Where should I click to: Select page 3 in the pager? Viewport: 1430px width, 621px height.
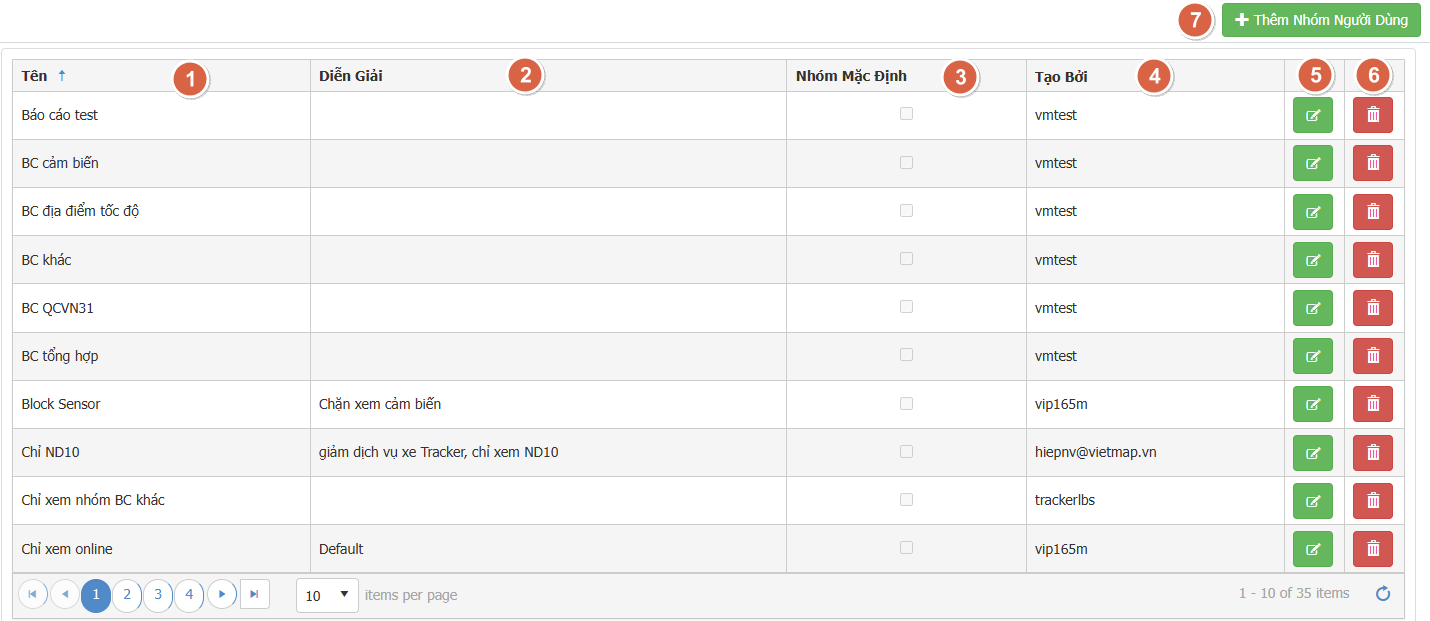(x=158, y=594)
